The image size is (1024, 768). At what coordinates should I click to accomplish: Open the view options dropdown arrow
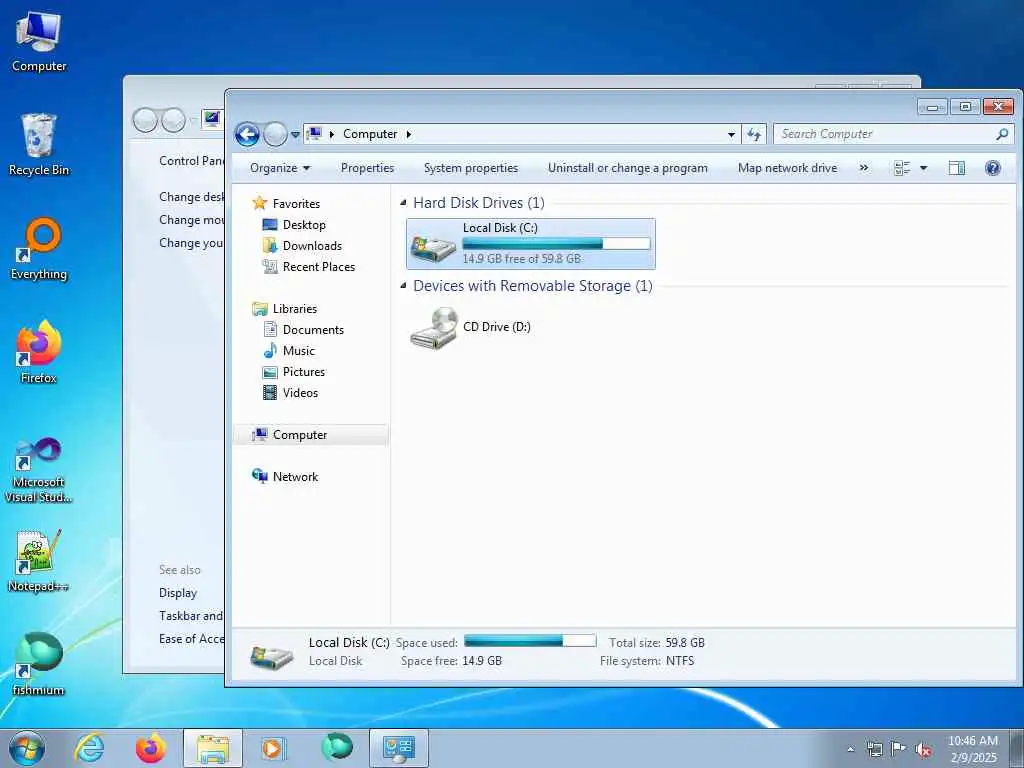(923, 168)
